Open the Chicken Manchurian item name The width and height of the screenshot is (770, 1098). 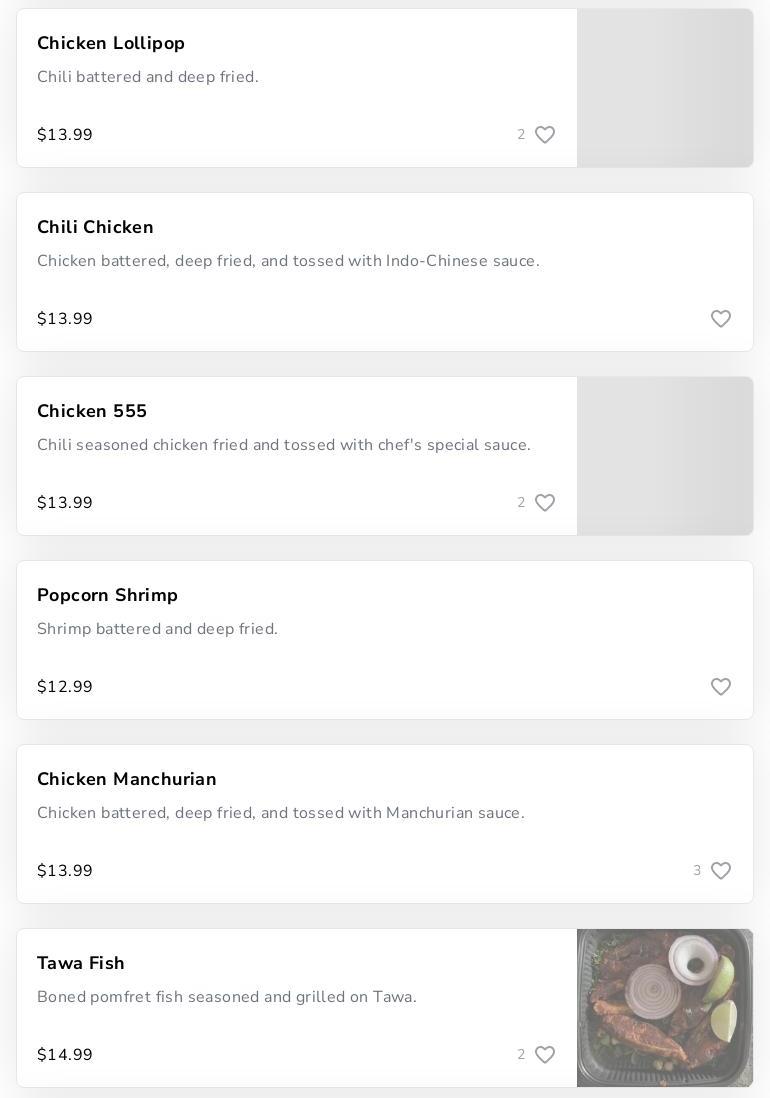(127, 779)
